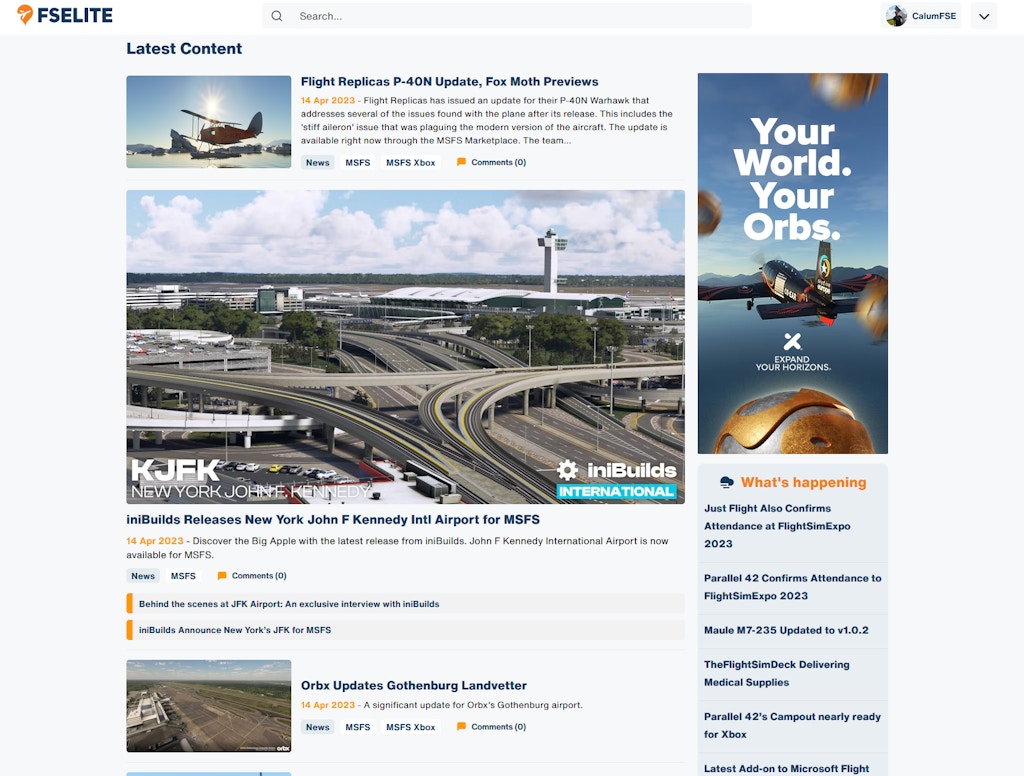
Task: Expand the user account dropdown chevron
Action: (x=983, y=16)
